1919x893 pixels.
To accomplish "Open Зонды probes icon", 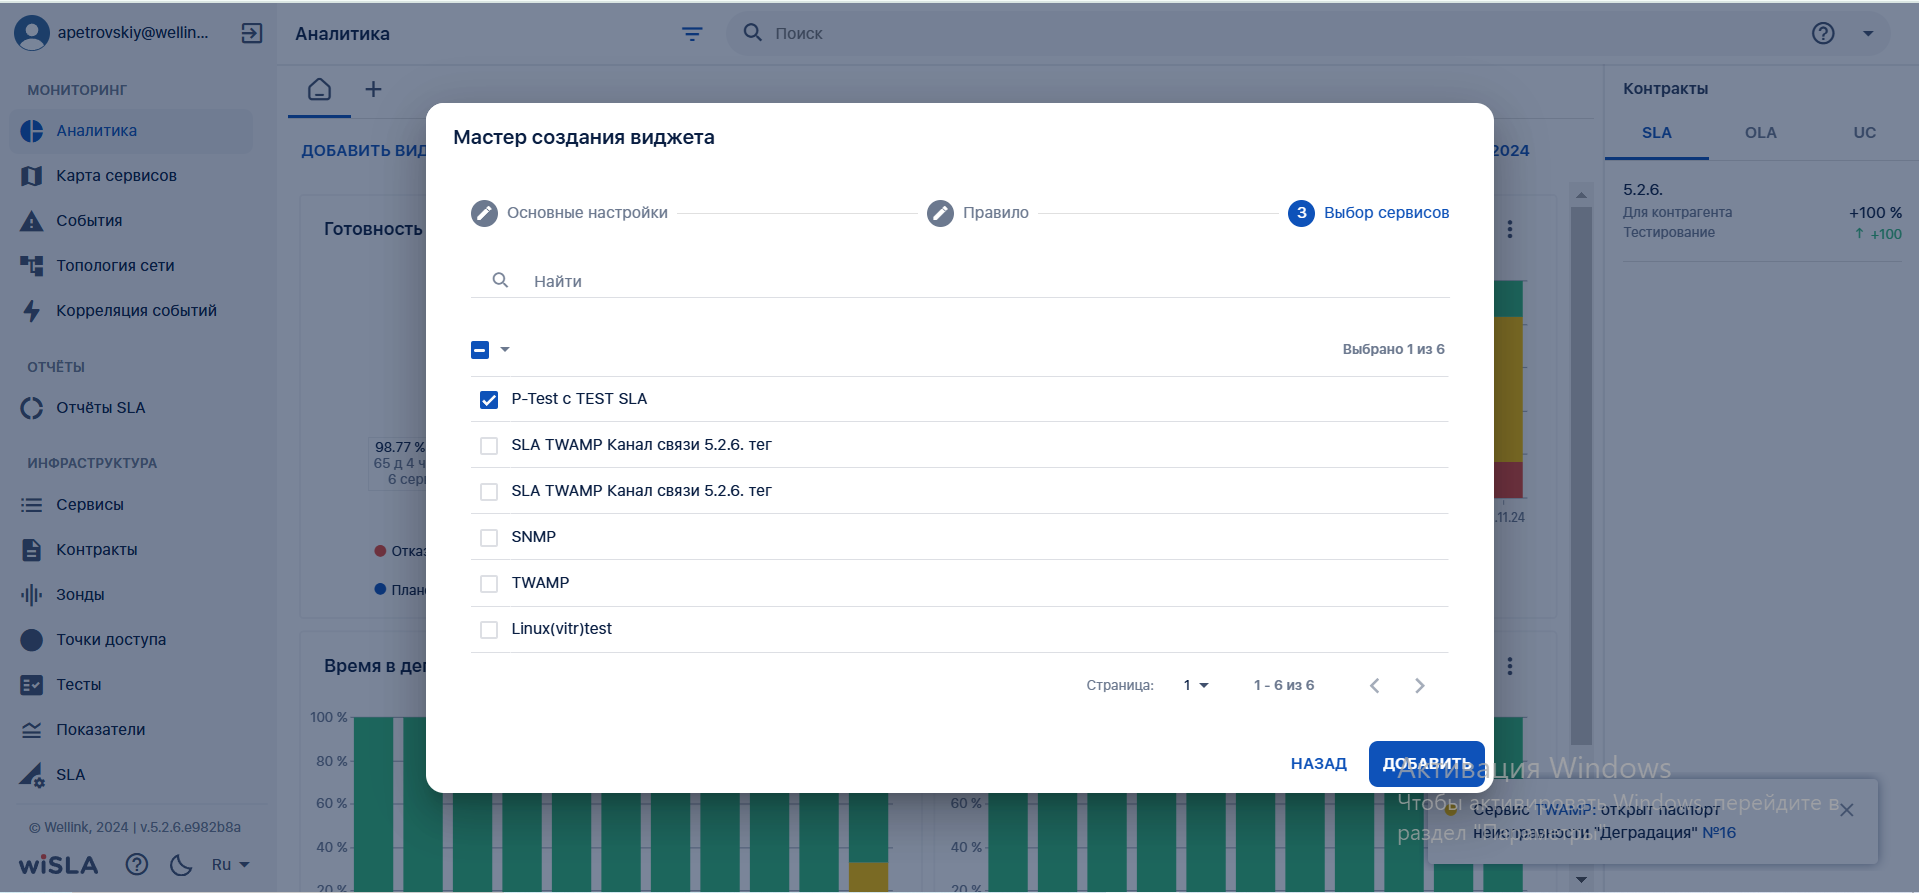I will [32, 595].
